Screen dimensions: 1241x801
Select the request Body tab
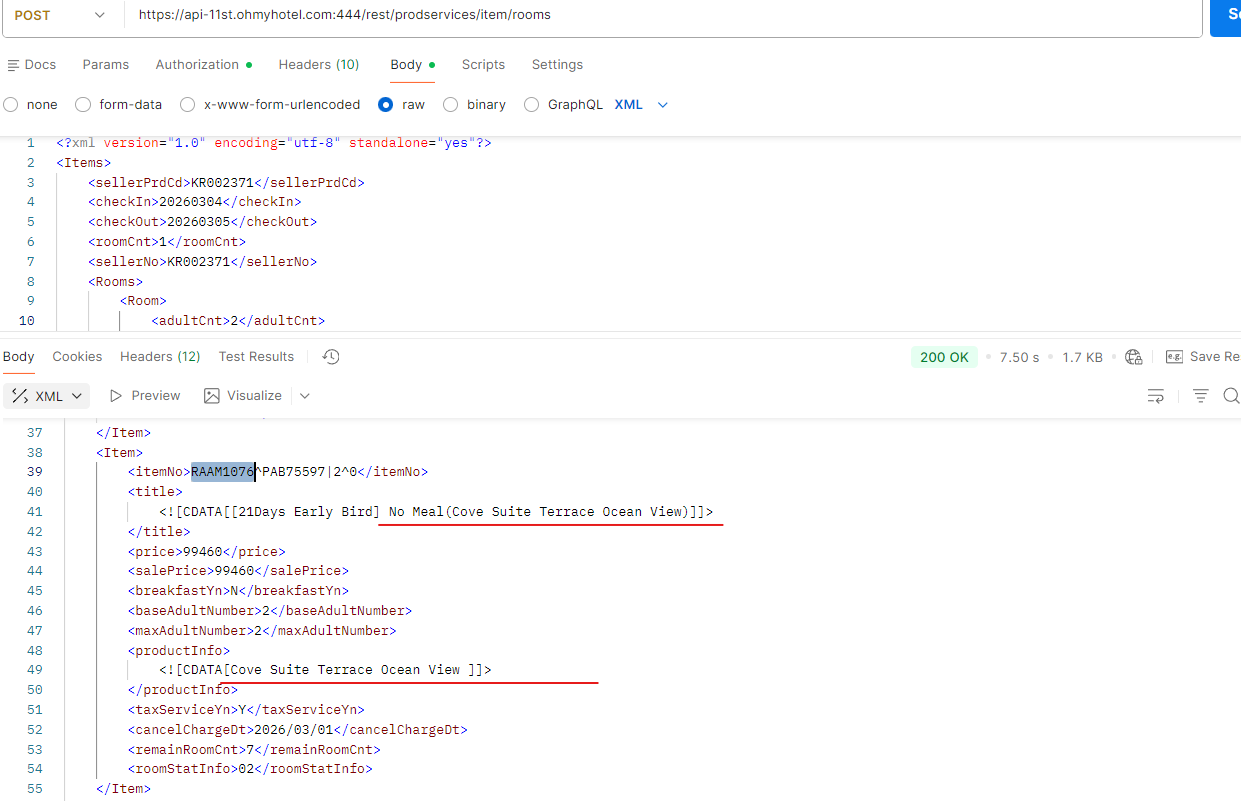[412, 64]
